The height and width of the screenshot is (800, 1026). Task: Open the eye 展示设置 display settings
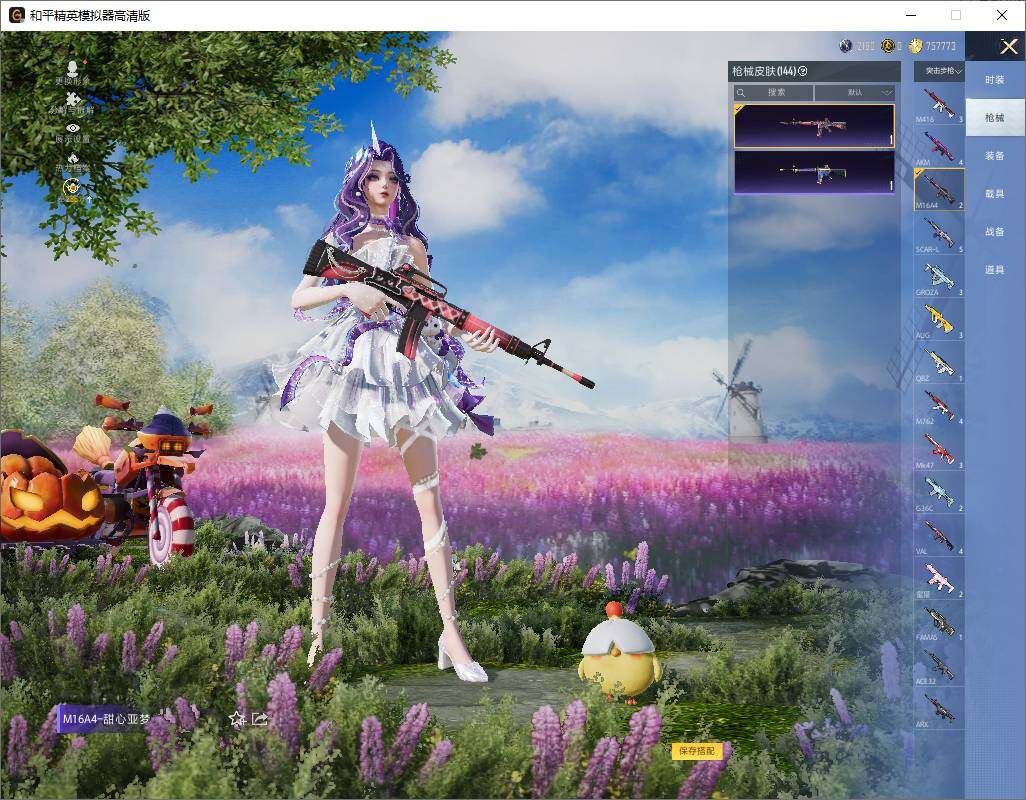coord(73,132)
